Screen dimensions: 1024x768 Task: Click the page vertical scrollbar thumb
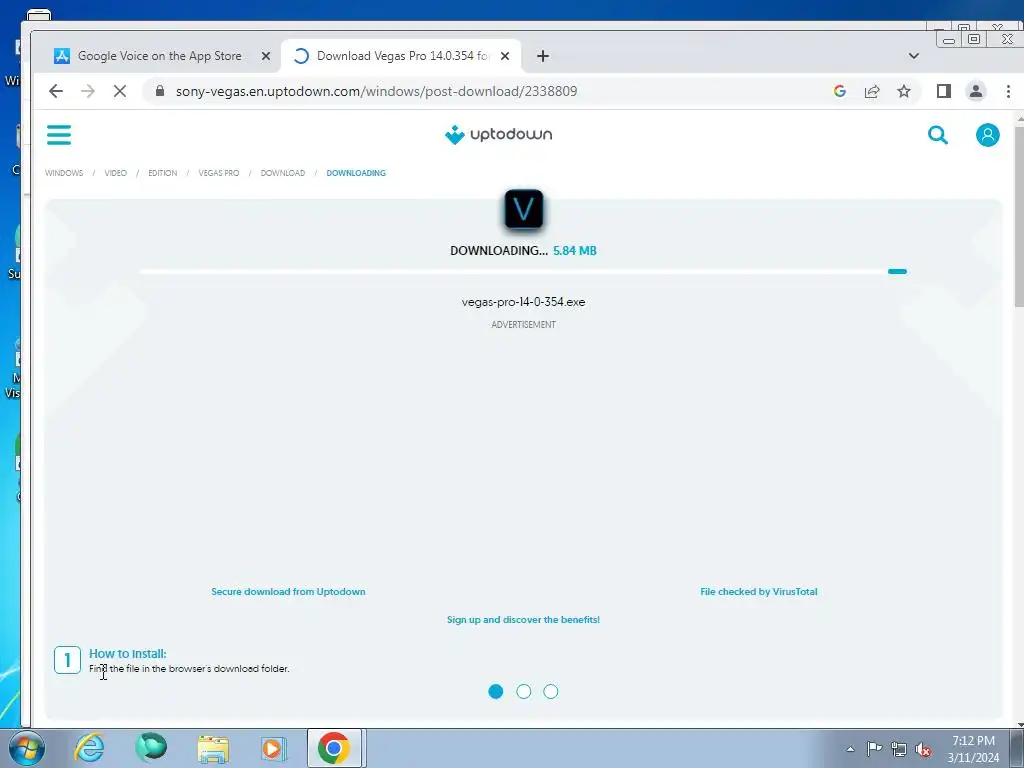click(1019, 216)
